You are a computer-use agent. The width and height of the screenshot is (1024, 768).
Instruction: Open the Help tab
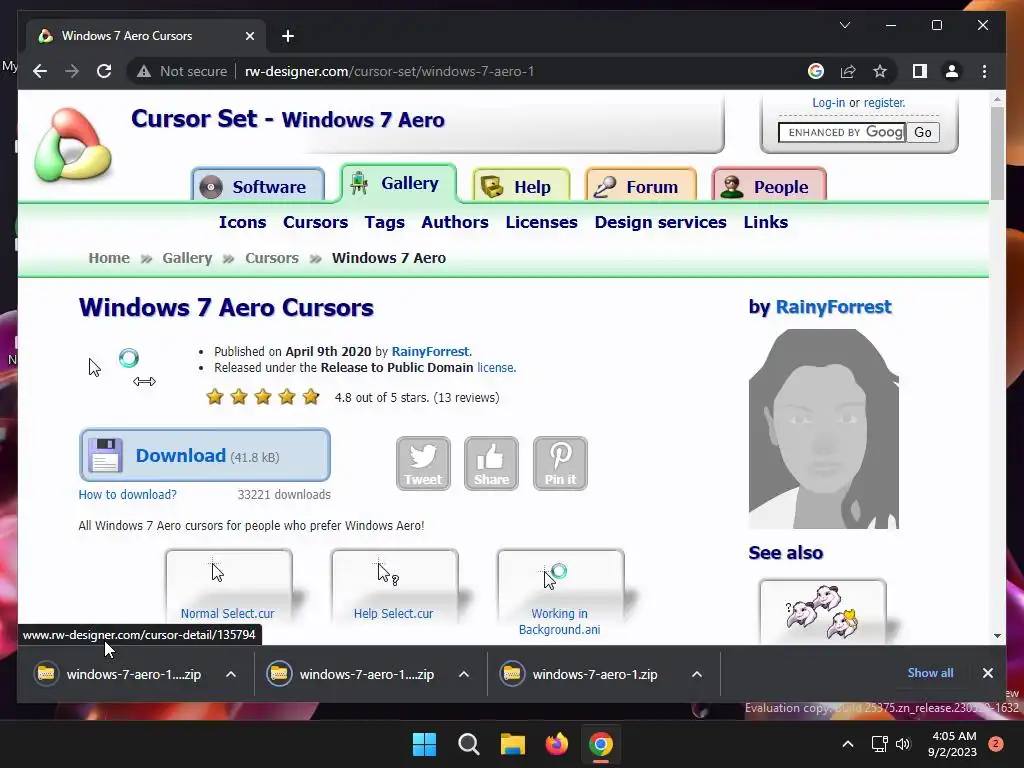click(x=521, y=186)
